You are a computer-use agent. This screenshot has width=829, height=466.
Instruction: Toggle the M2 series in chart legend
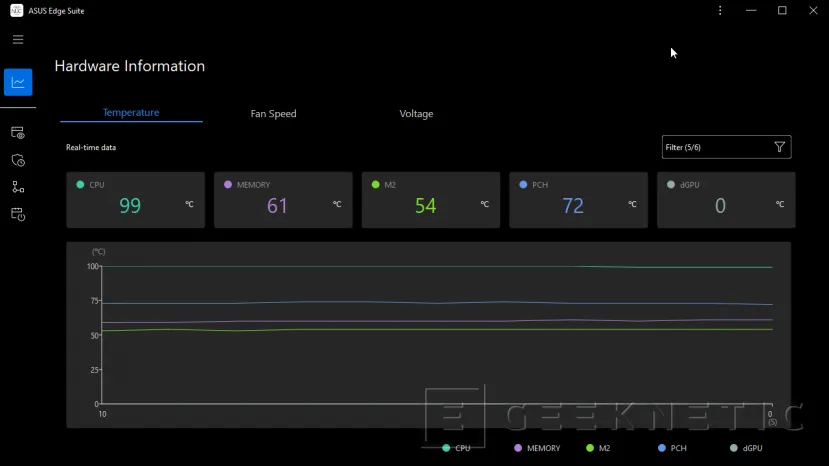coord(598,448)
